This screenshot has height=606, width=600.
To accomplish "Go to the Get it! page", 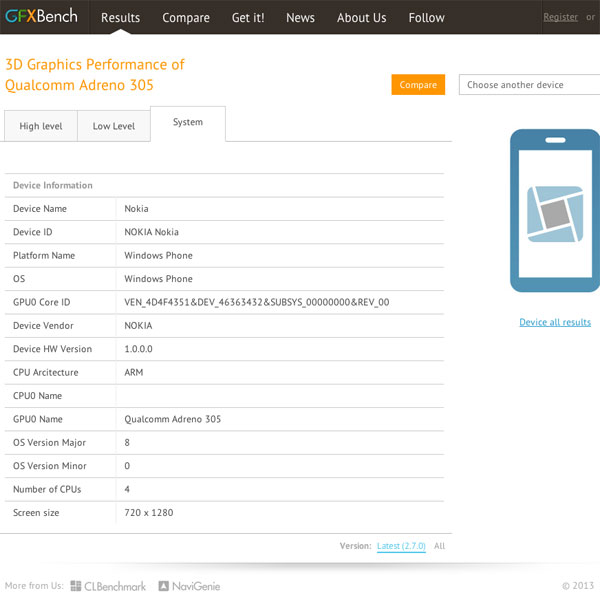I will tap(248, 18).
